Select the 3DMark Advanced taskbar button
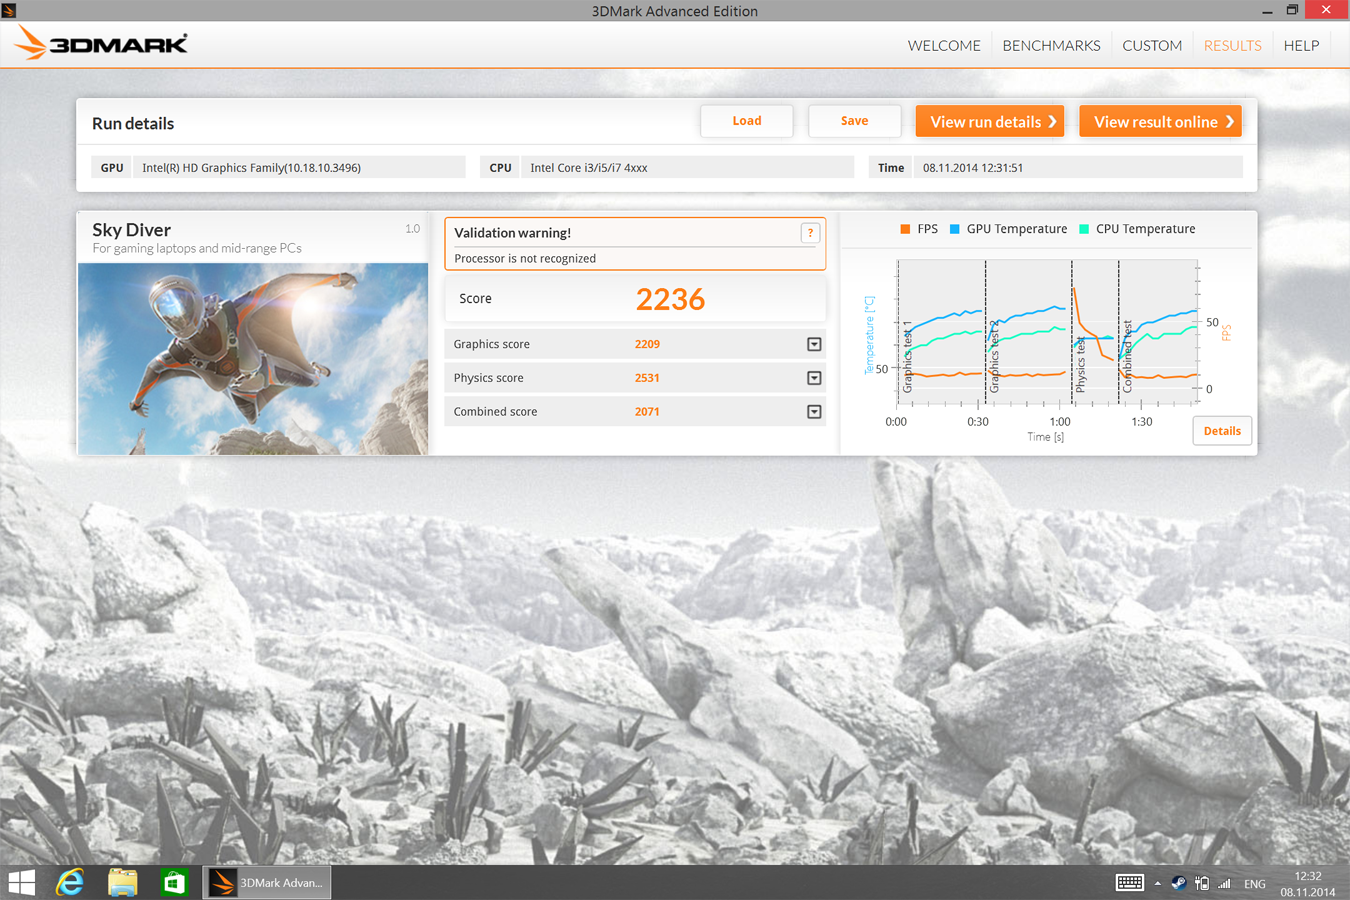The image size is (1350, 900). 267,882
